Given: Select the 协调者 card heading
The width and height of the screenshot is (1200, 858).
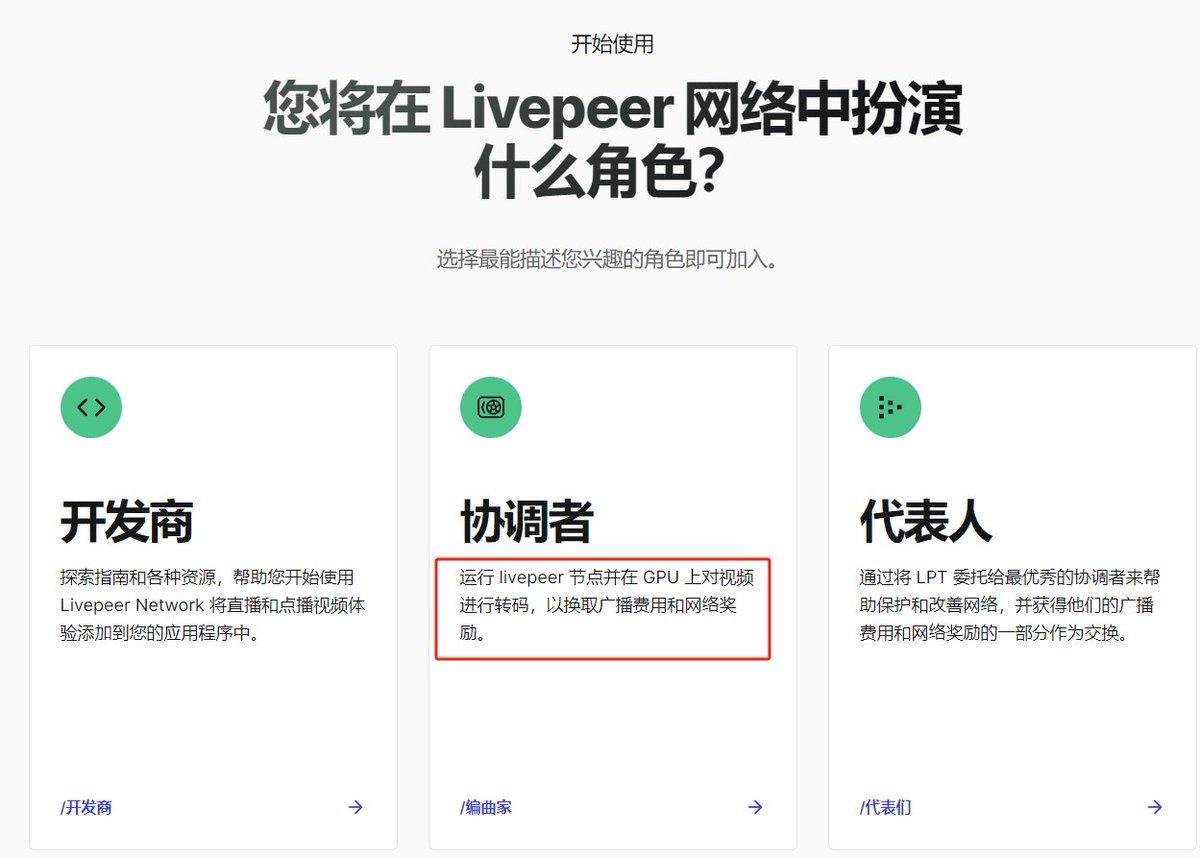Looking at the screenshot, I should click(527, 522).
